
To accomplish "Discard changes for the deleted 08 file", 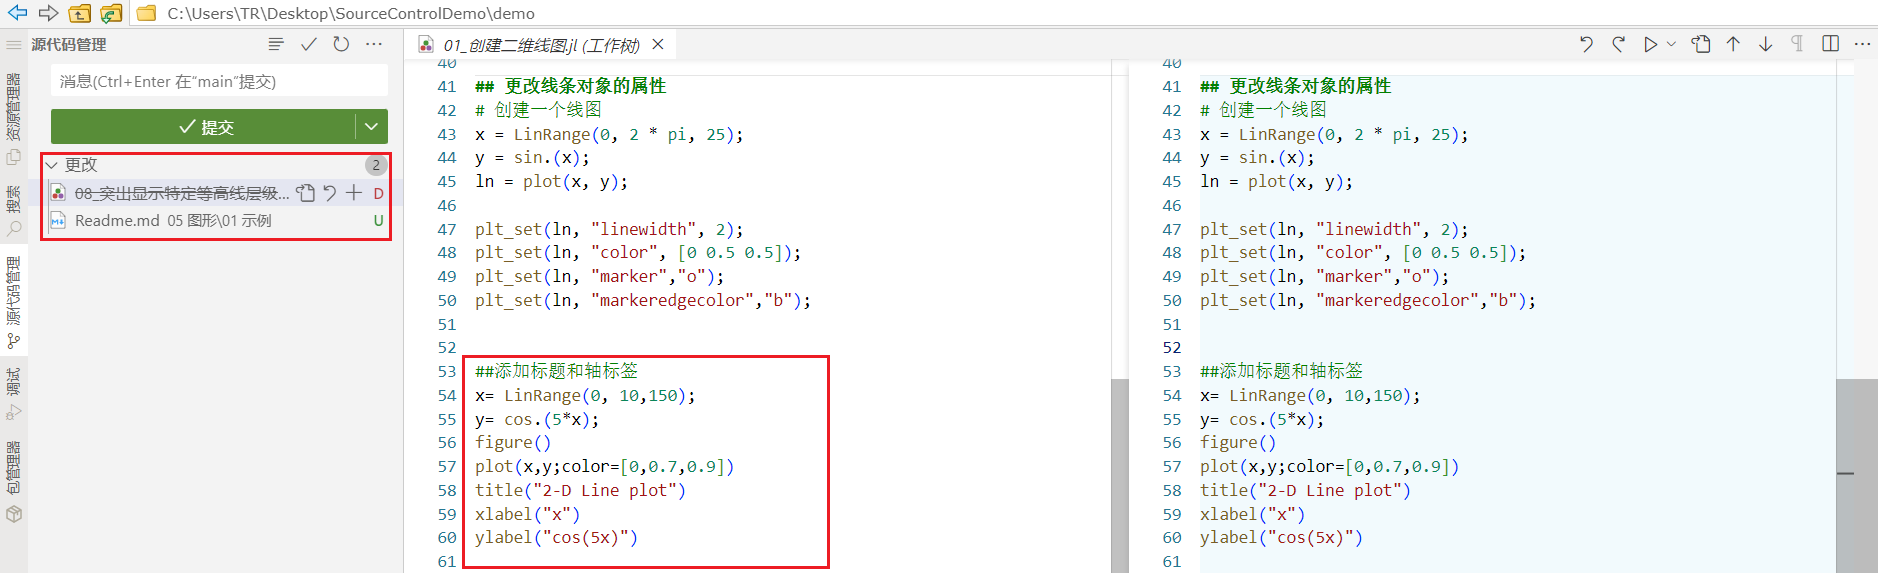I will click(x=330, y=193).
